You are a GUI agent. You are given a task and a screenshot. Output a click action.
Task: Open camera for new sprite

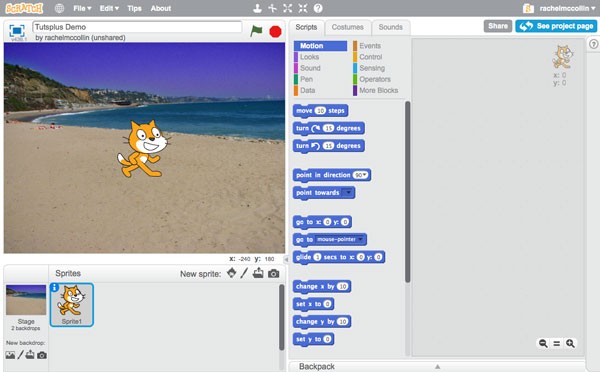coord(273,274)
